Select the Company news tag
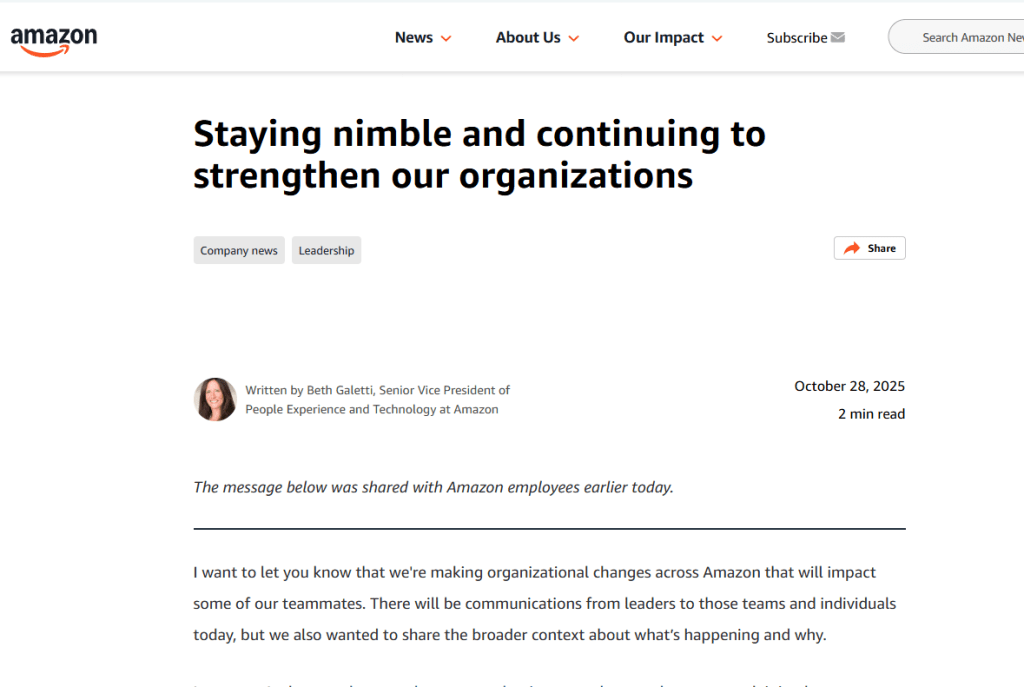 pos(239,250)
